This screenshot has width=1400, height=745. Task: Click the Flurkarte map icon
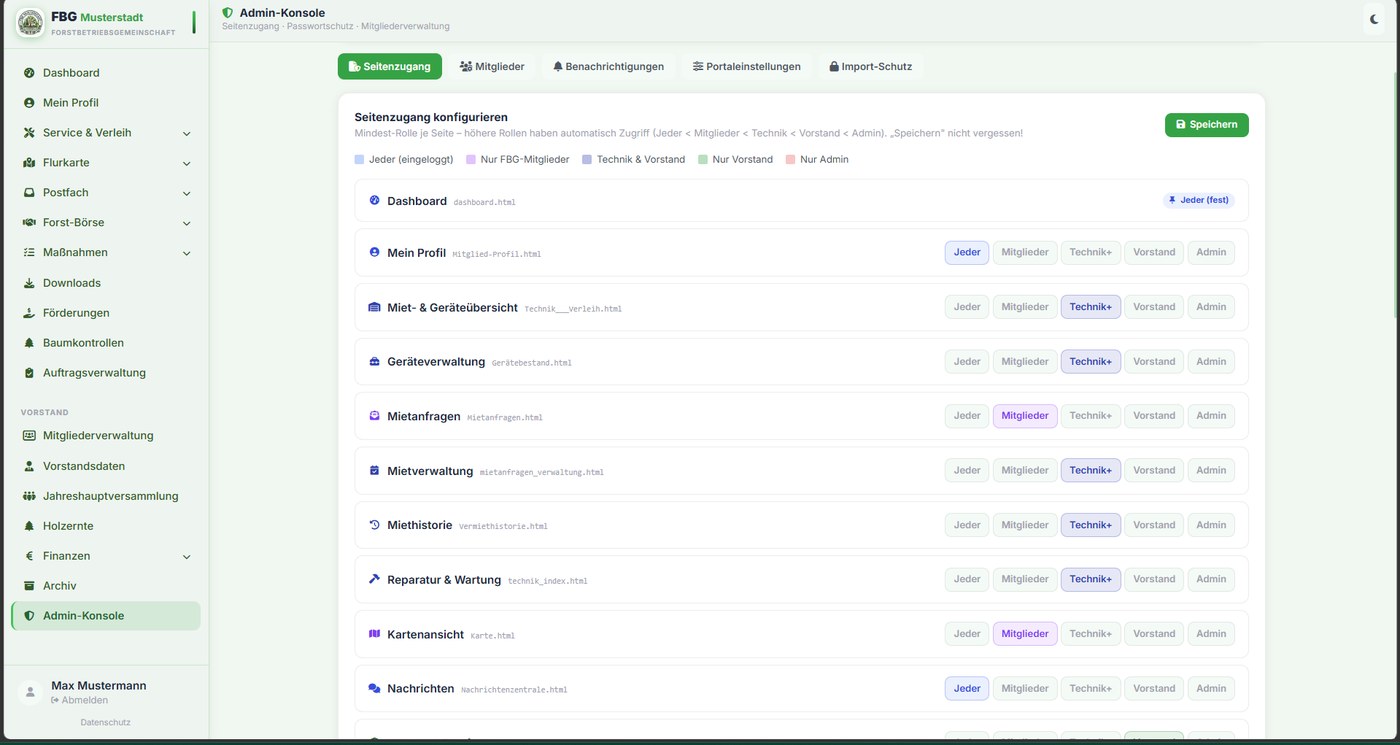(29, 163)
